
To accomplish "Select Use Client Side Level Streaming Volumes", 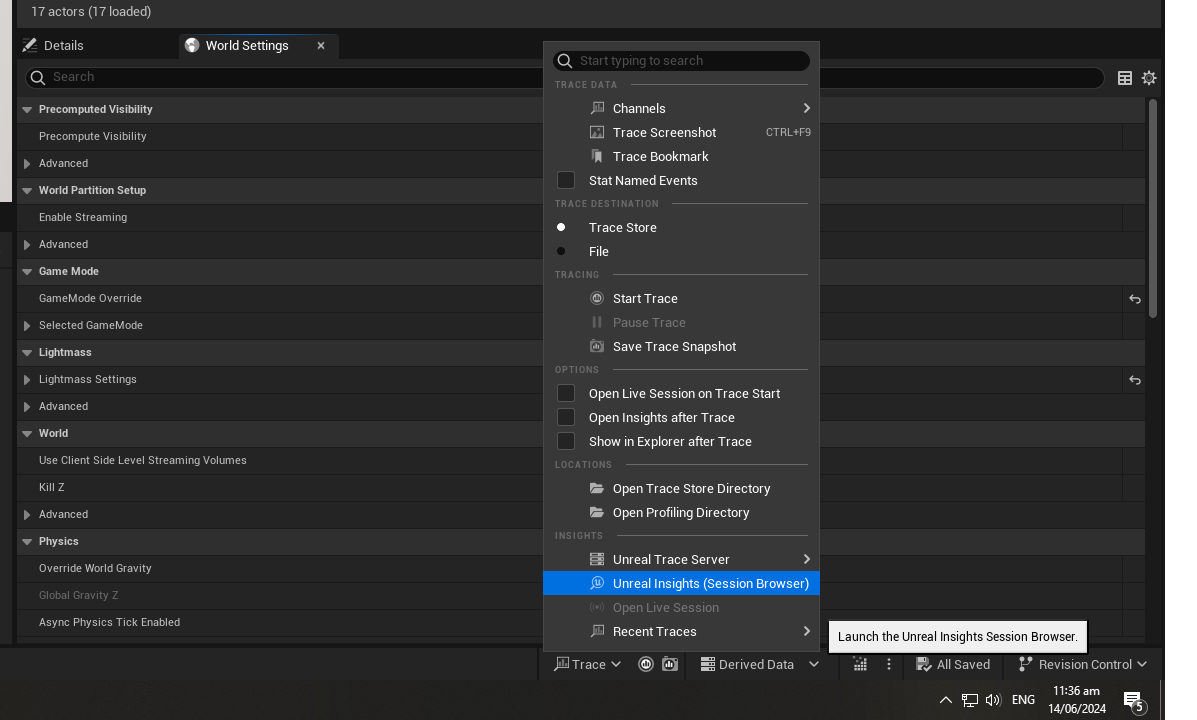I will 581,460.
